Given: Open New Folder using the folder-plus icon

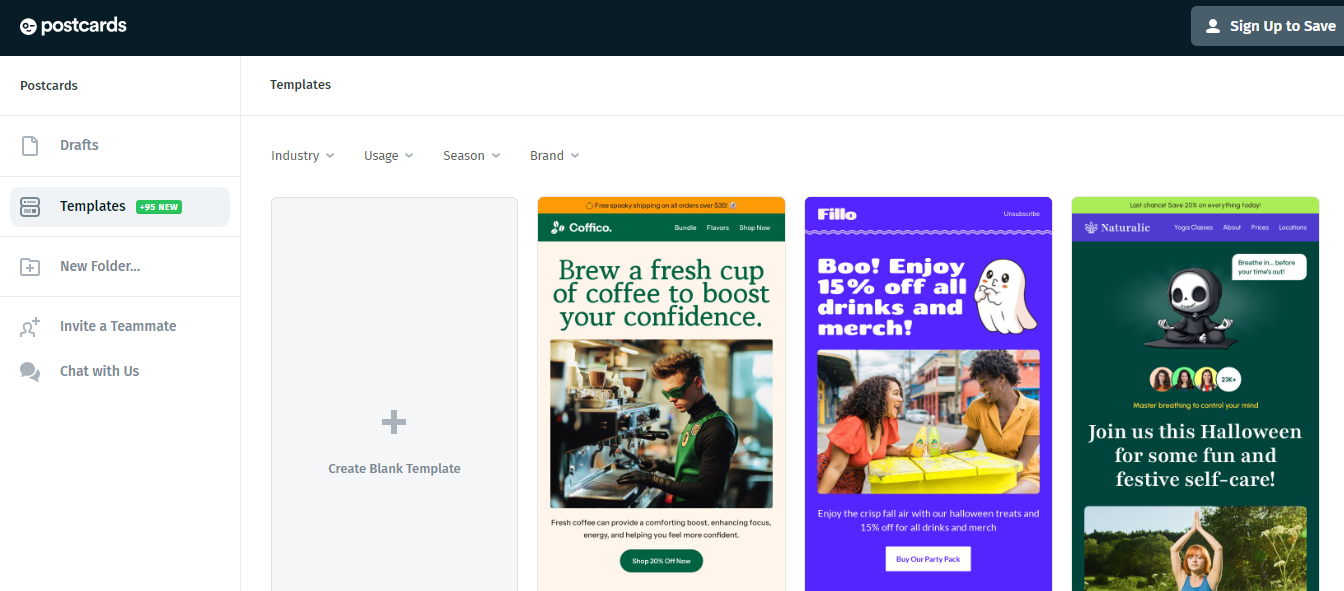Looking at the screenshot, I should click(29, 266).
